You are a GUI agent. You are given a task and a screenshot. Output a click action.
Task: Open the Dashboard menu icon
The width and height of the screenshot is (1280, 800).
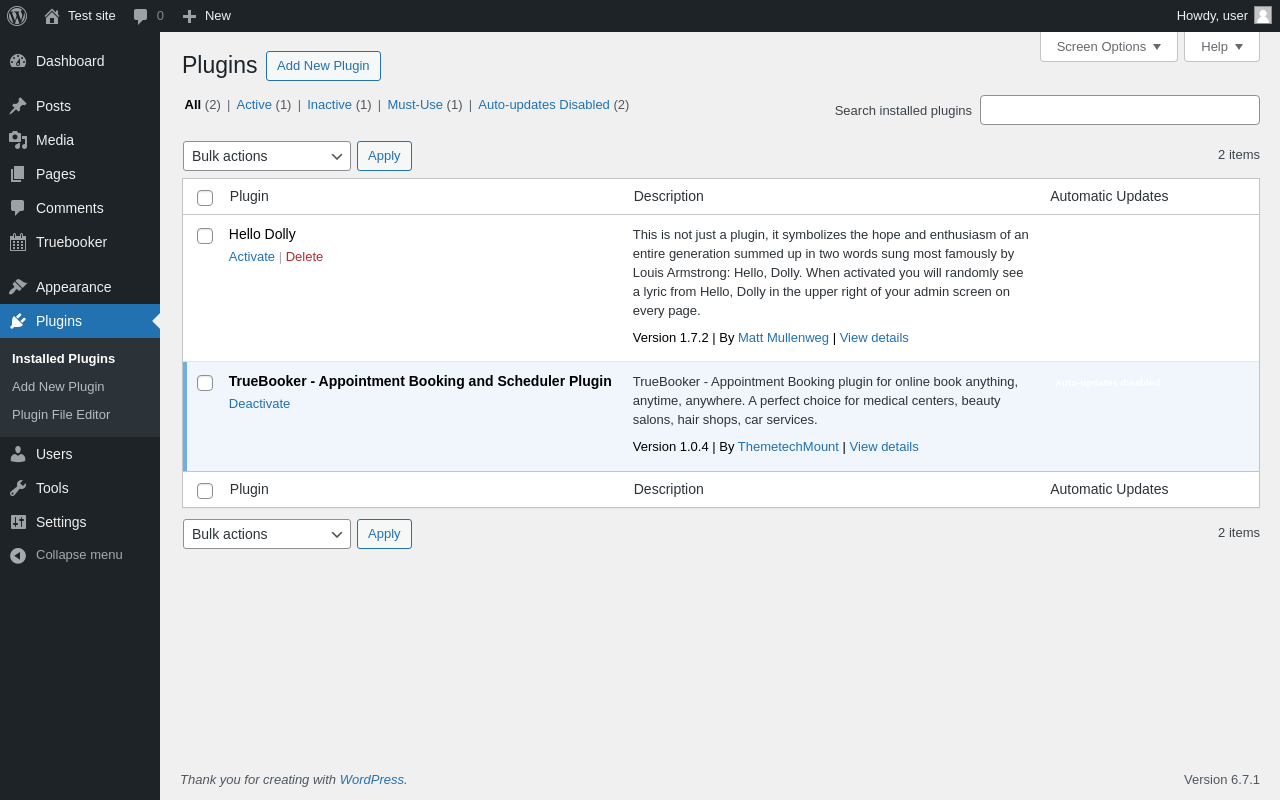tap(18, 61)
